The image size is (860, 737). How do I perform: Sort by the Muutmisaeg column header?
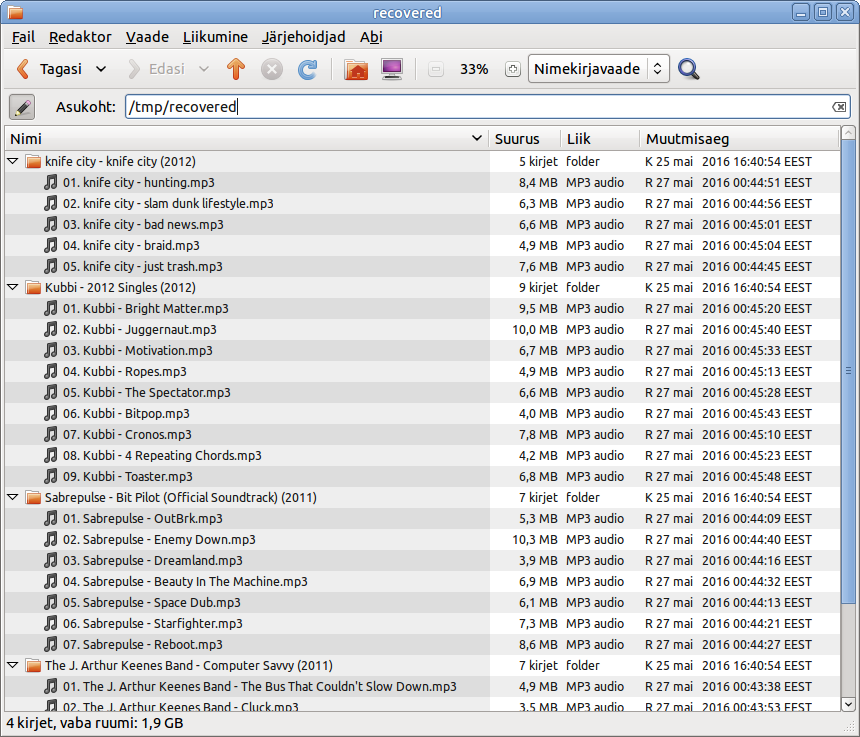point(739,139)
